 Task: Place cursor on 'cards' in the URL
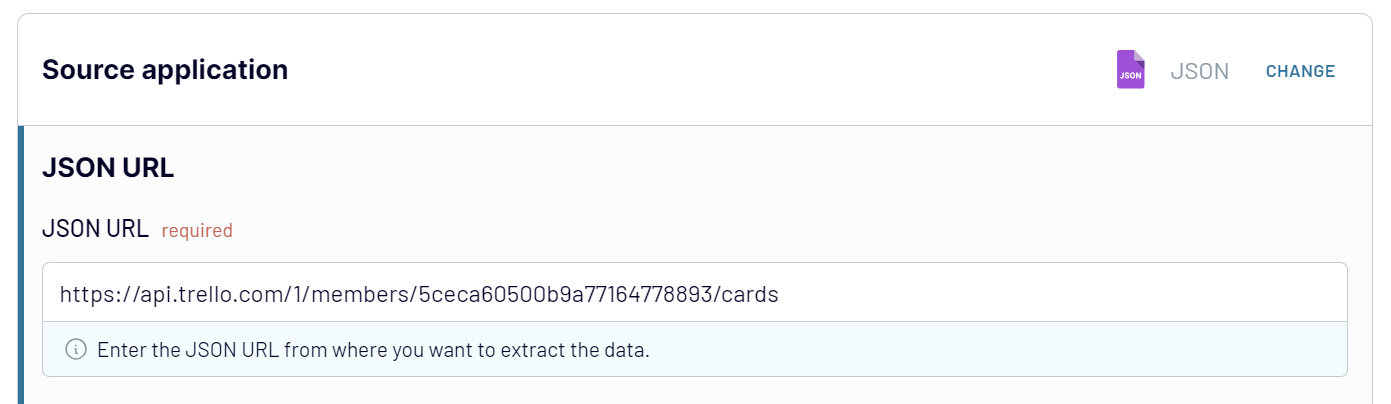click(x=751, y=294)
